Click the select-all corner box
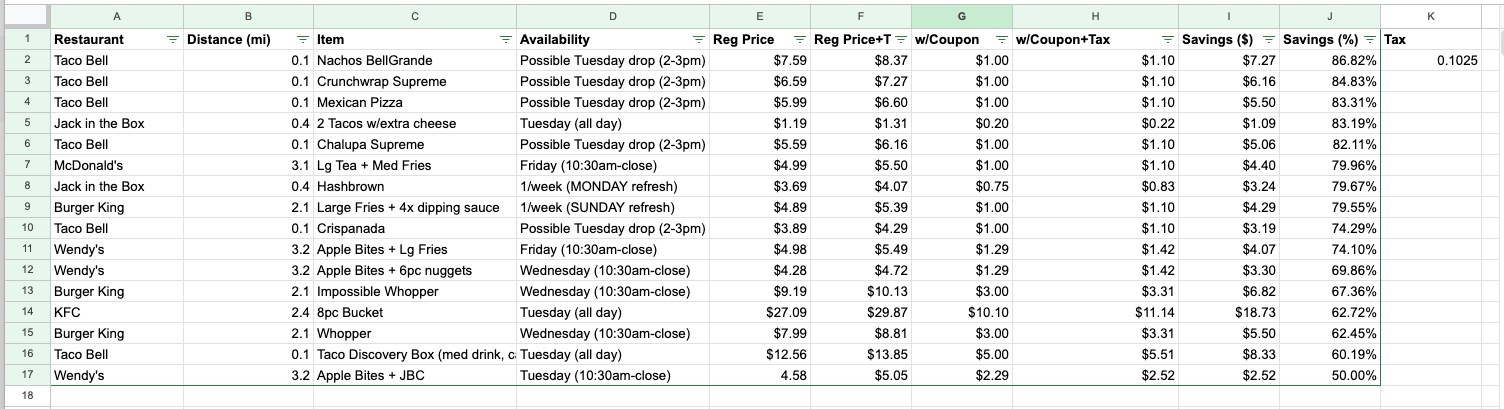This screenshot has width=1504, height=409. [x=25, y=16]
